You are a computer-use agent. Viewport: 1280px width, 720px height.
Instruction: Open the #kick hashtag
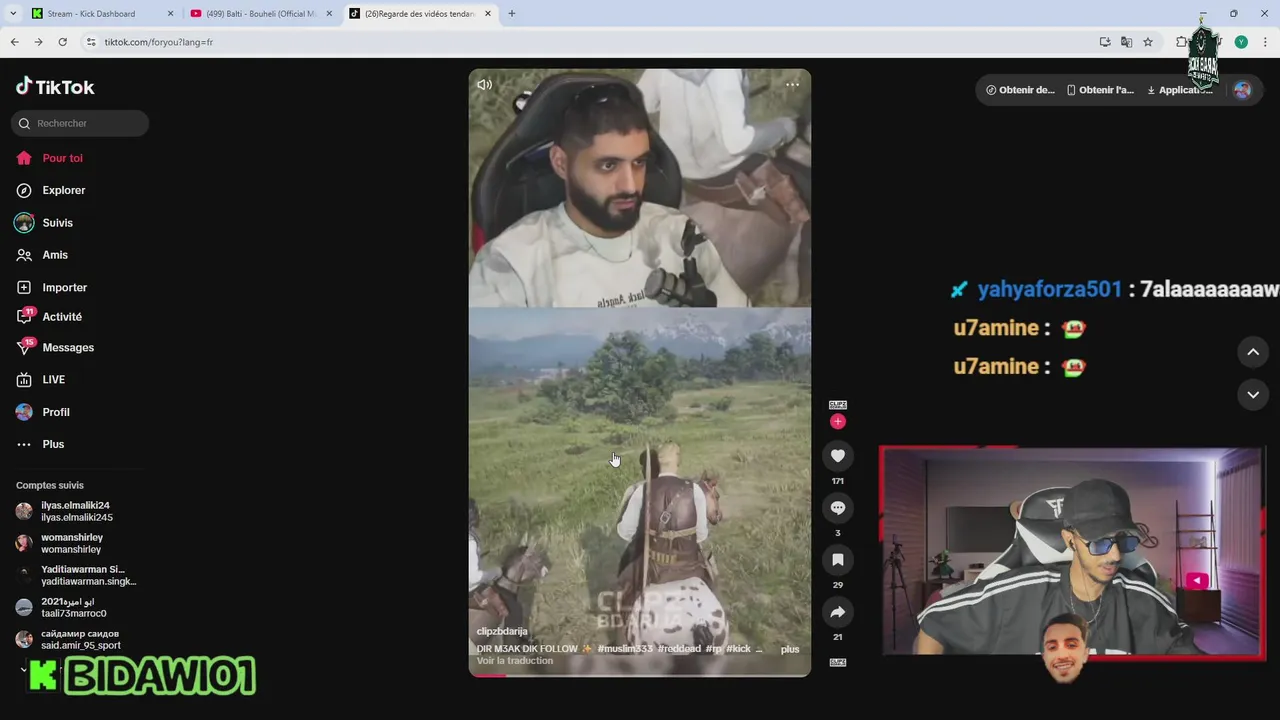738,649
